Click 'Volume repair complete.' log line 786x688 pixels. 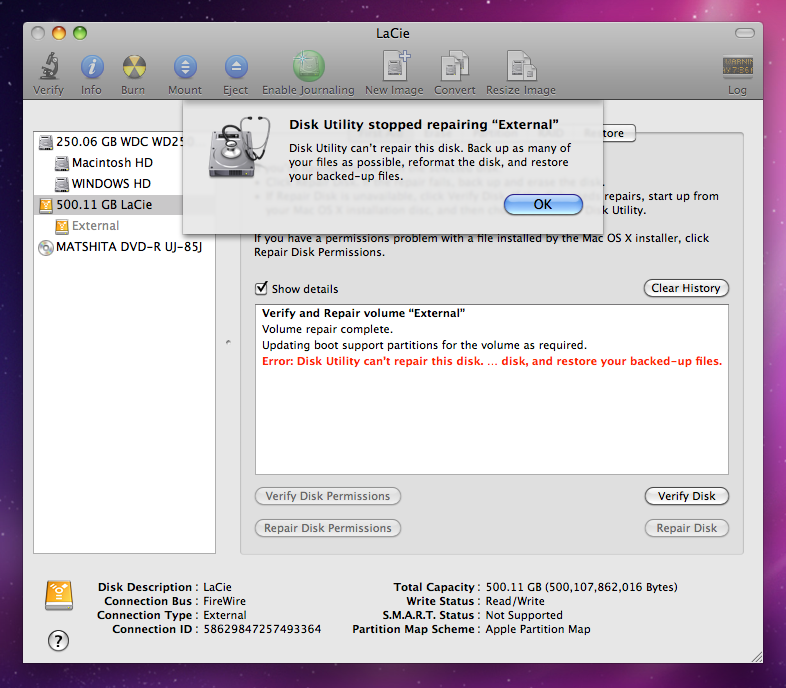point(327,329)
